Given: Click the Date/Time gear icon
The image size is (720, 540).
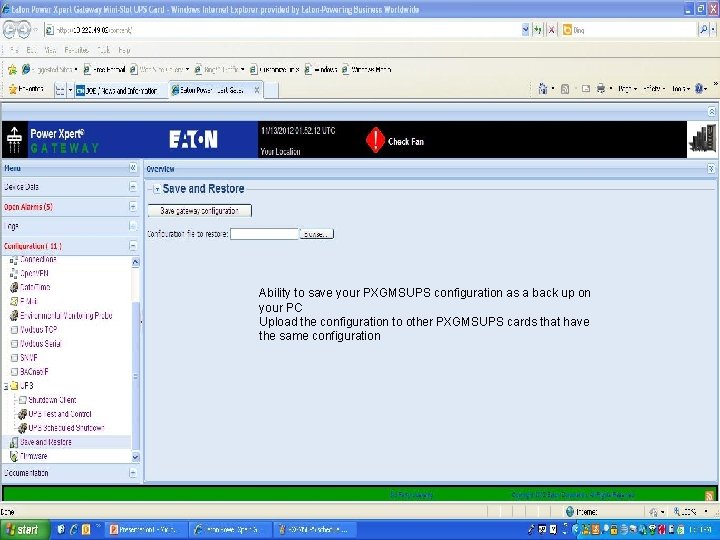Looking at the screenshot, I should click(x=14, y=287).
